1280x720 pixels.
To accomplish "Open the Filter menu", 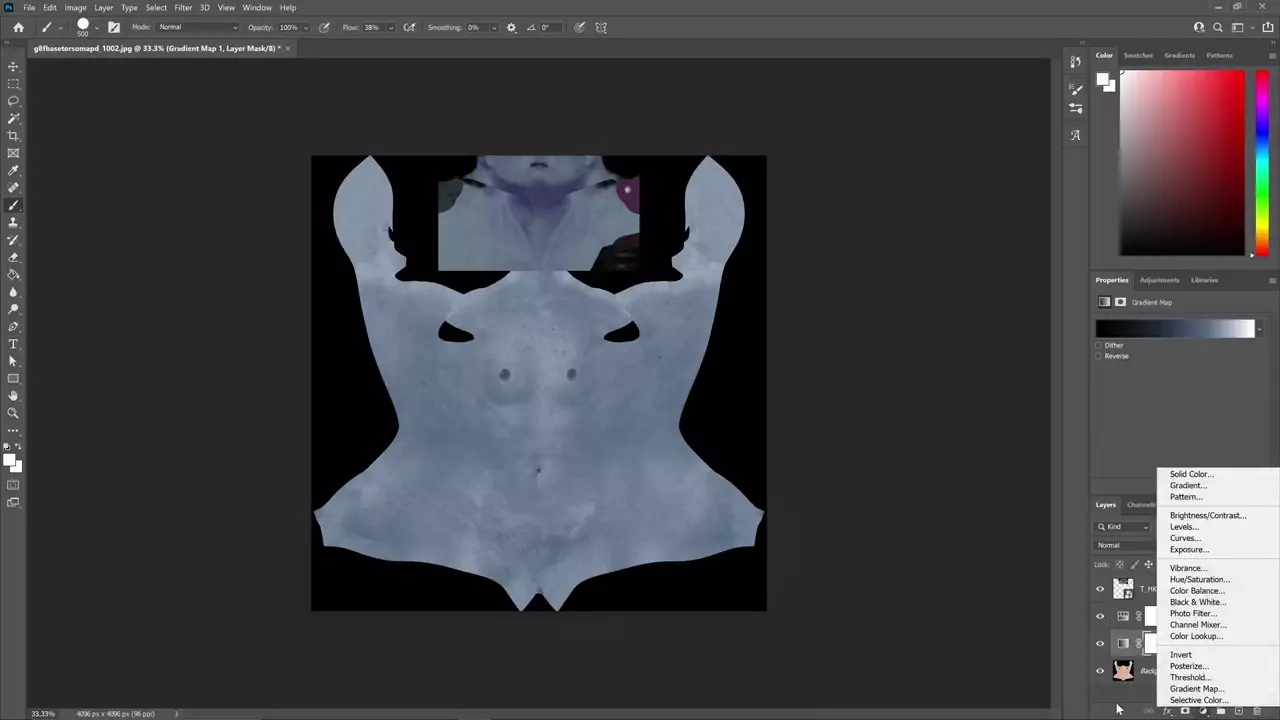I will (183, 7).
